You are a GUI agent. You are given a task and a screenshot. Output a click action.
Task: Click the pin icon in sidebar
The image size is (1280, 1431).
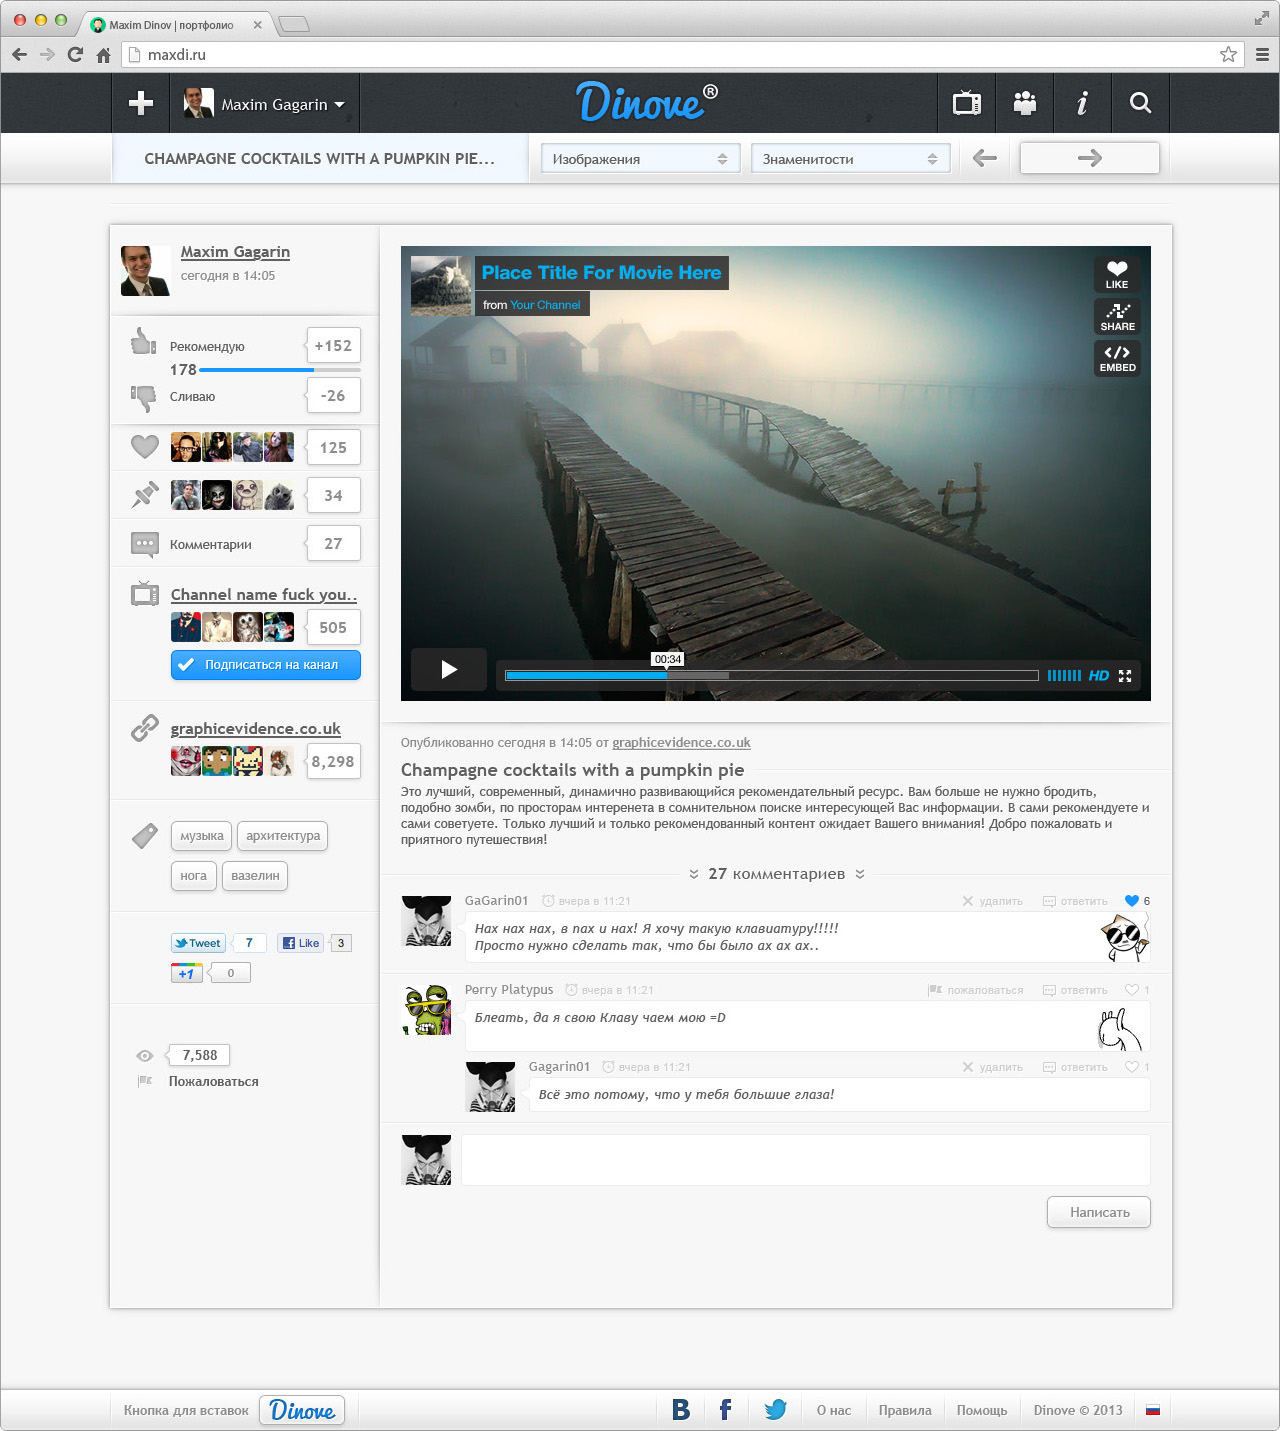click(x=145, y=495)
